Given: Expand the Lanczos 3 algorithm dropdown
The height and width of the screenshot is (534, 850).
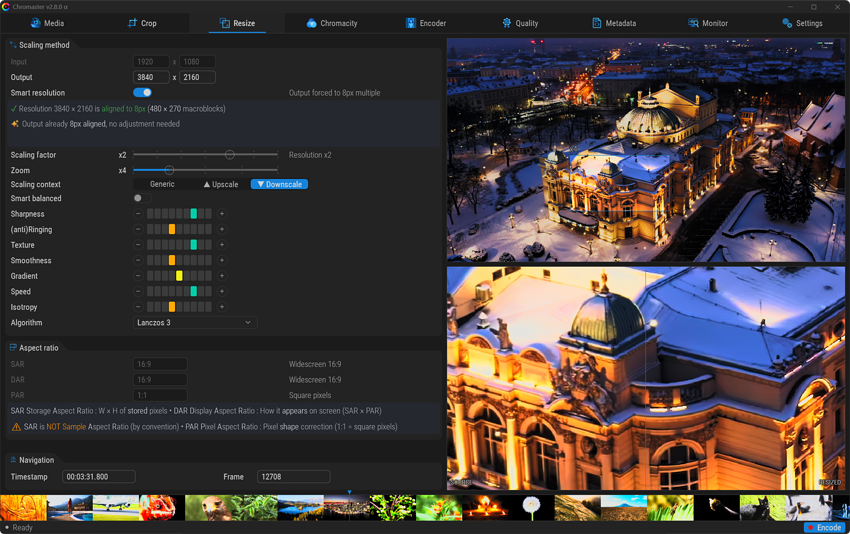Looking at the screenshot, I should click(195, 323).
